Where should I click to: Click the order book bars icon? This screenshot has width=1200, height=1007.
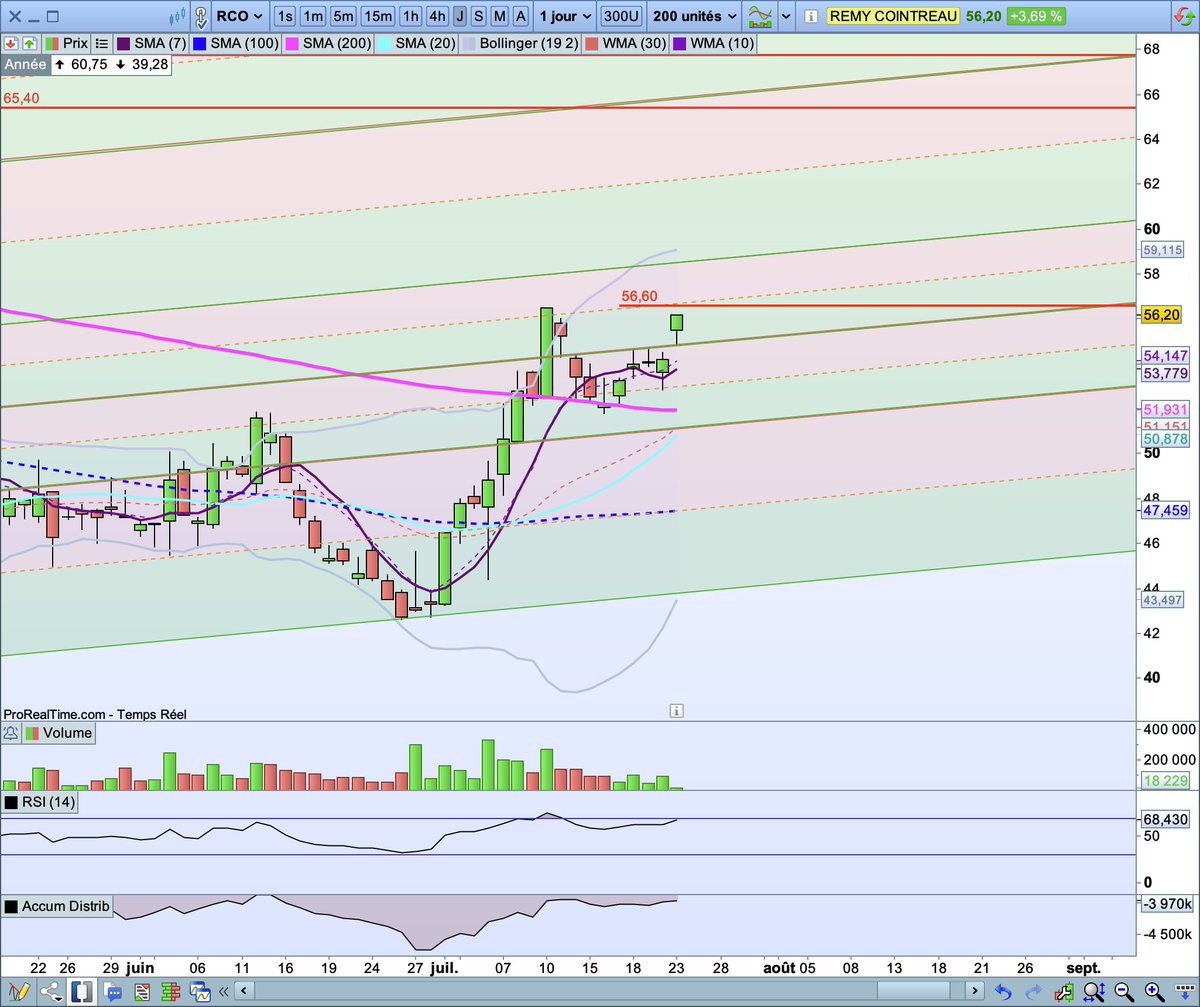[170, 992]
